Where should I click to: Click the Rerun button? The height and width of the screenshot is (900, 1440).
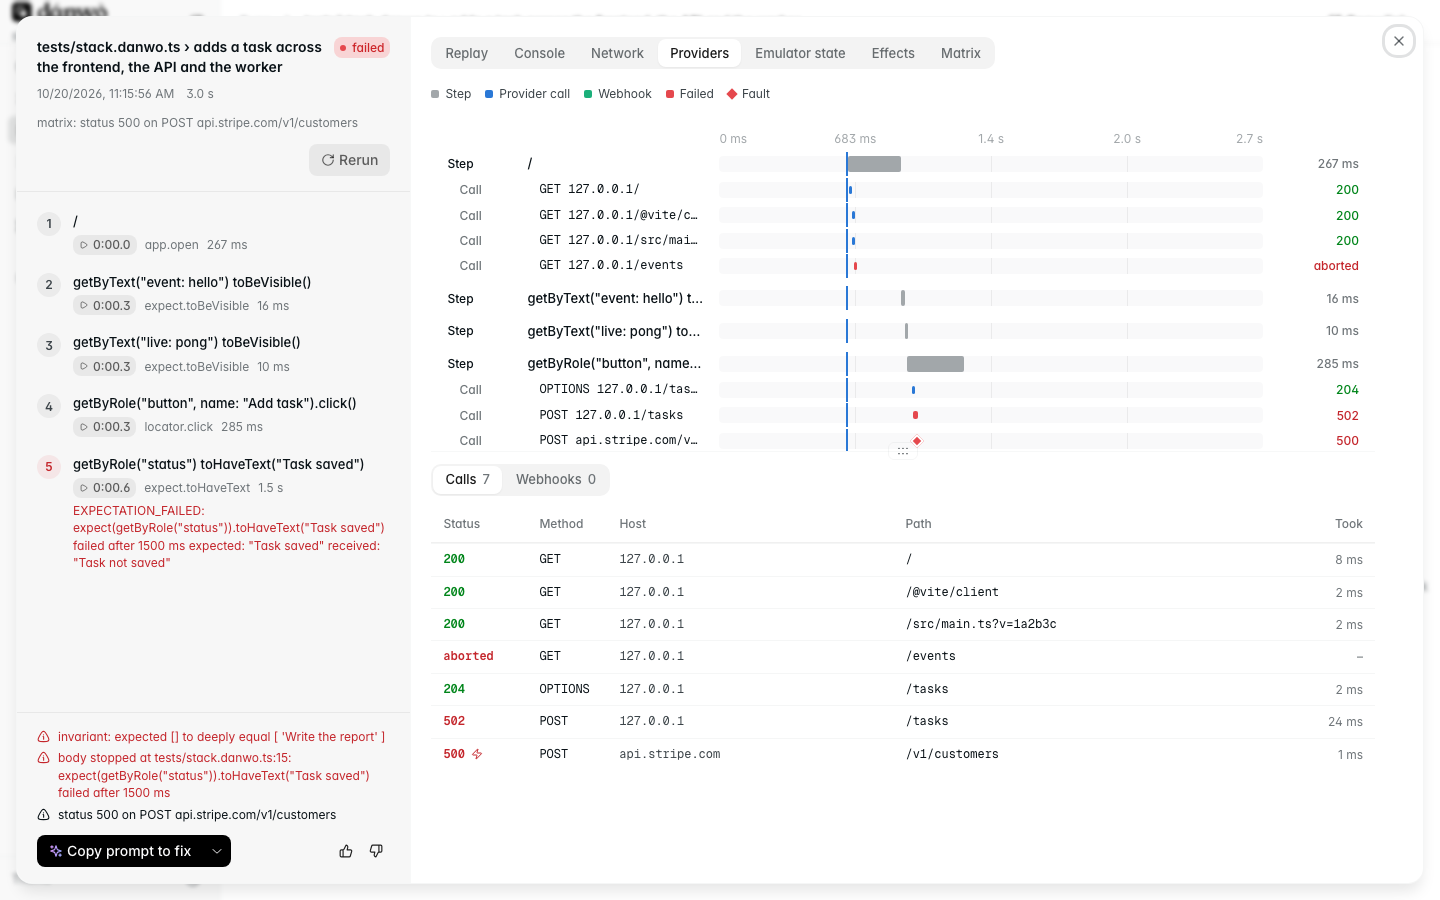[349, 160]
